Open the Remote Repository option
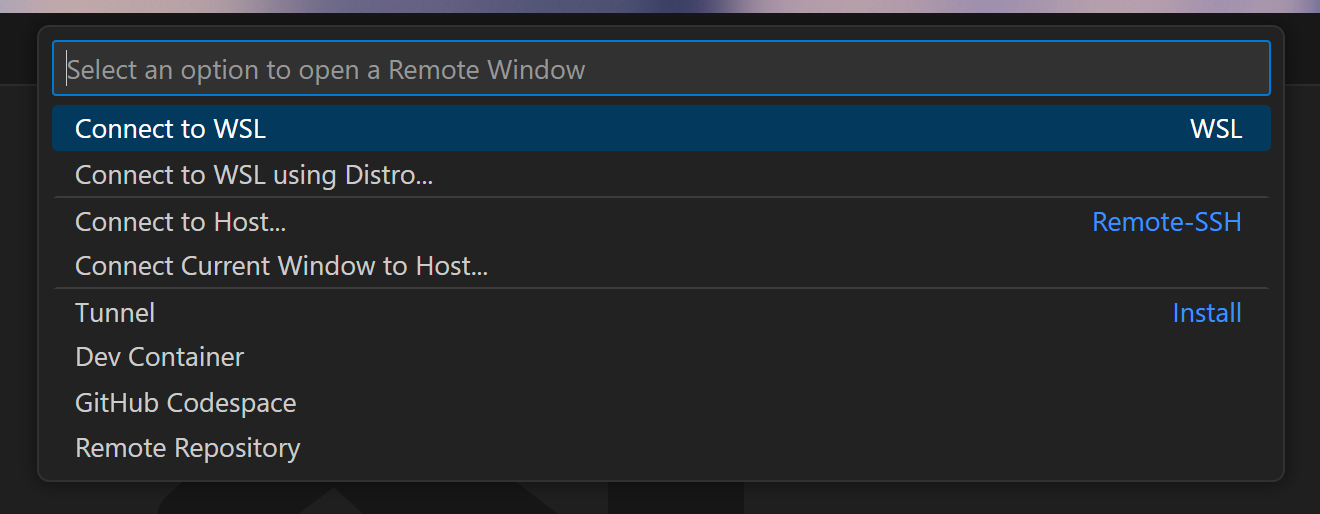The width and height of the screenshot is (1320, 514). click(x=187, y=448)
